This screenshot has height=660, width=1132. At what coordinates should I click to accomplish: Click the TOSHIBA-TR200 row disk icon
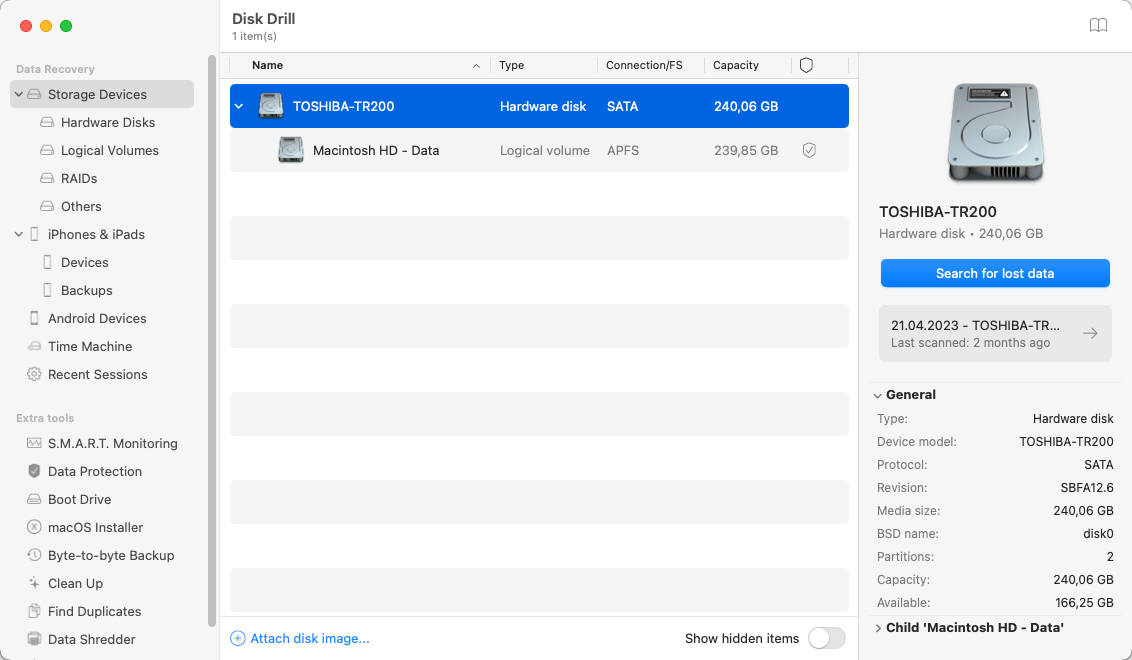[271, 106]
